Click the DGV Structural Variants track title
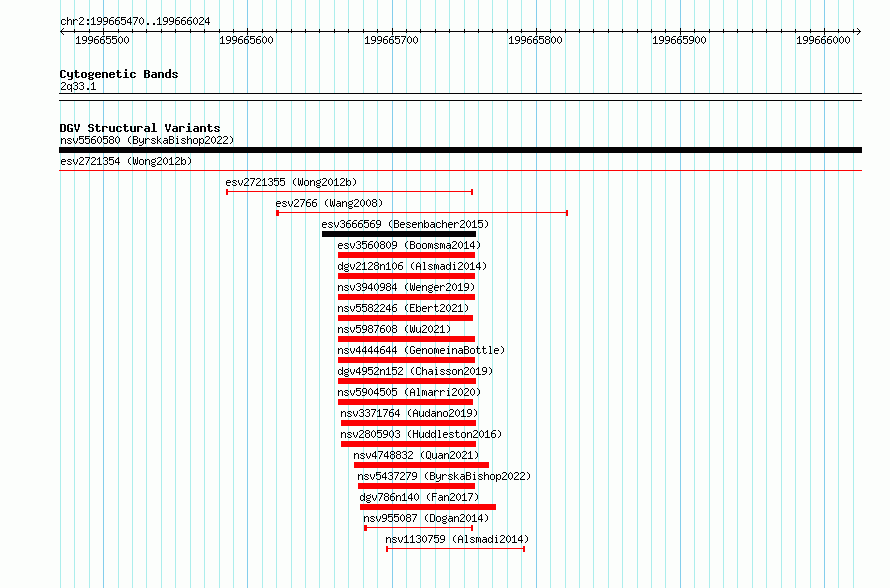 point(140,128)
